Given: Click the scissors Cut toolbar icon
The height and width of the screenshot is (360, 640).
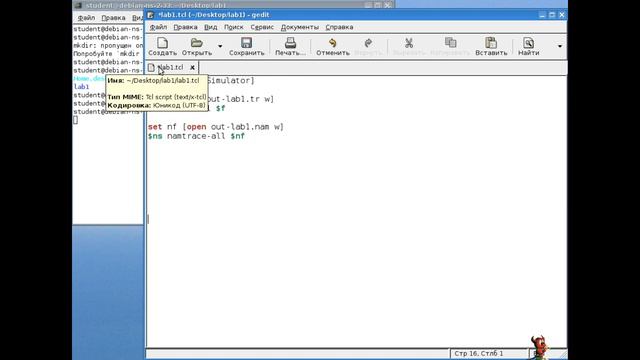Looking at the screenshot, I should click(x=409, y=43).
